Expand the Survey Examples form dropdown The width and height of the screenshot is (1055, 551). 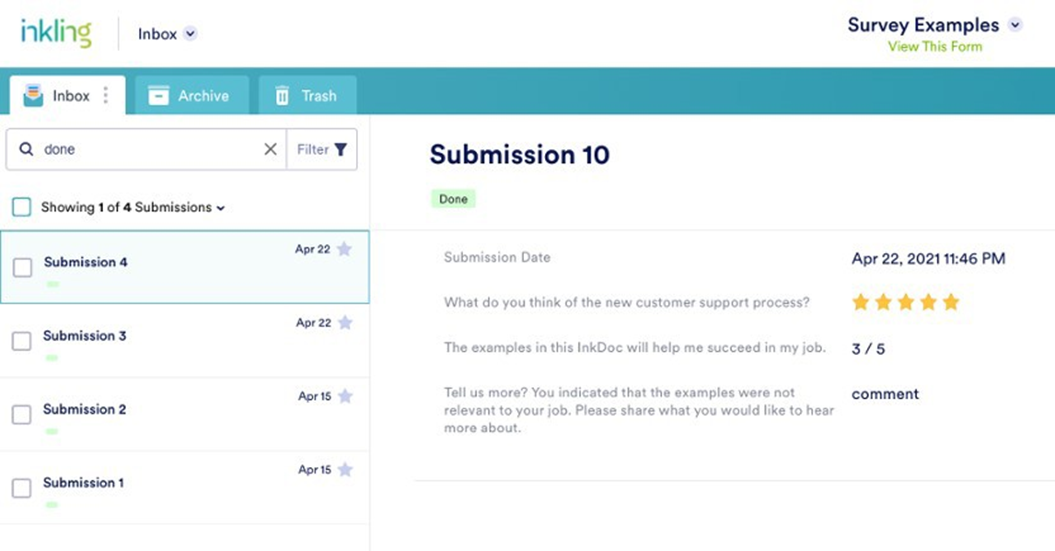pos(1015,25)
